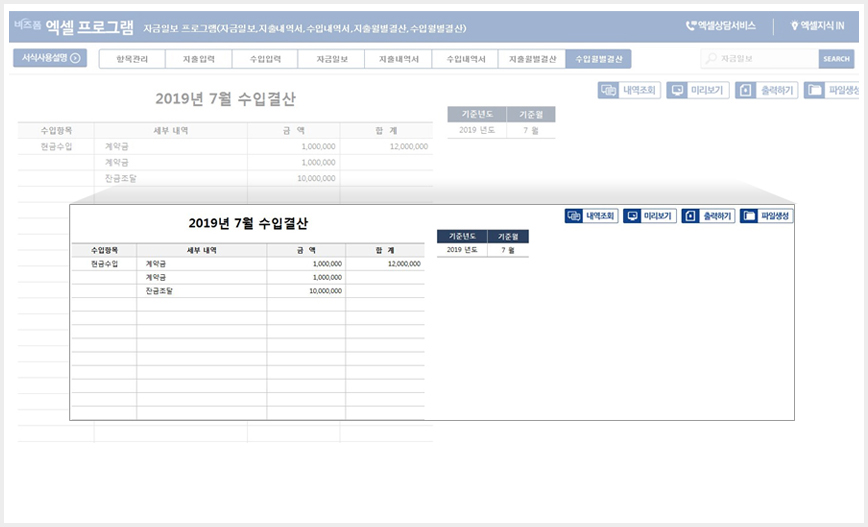Switch to the 수입내역서 tab
The height and width of the screenshot is (527, 868).
pyautogui.click(x=466, y=59)
